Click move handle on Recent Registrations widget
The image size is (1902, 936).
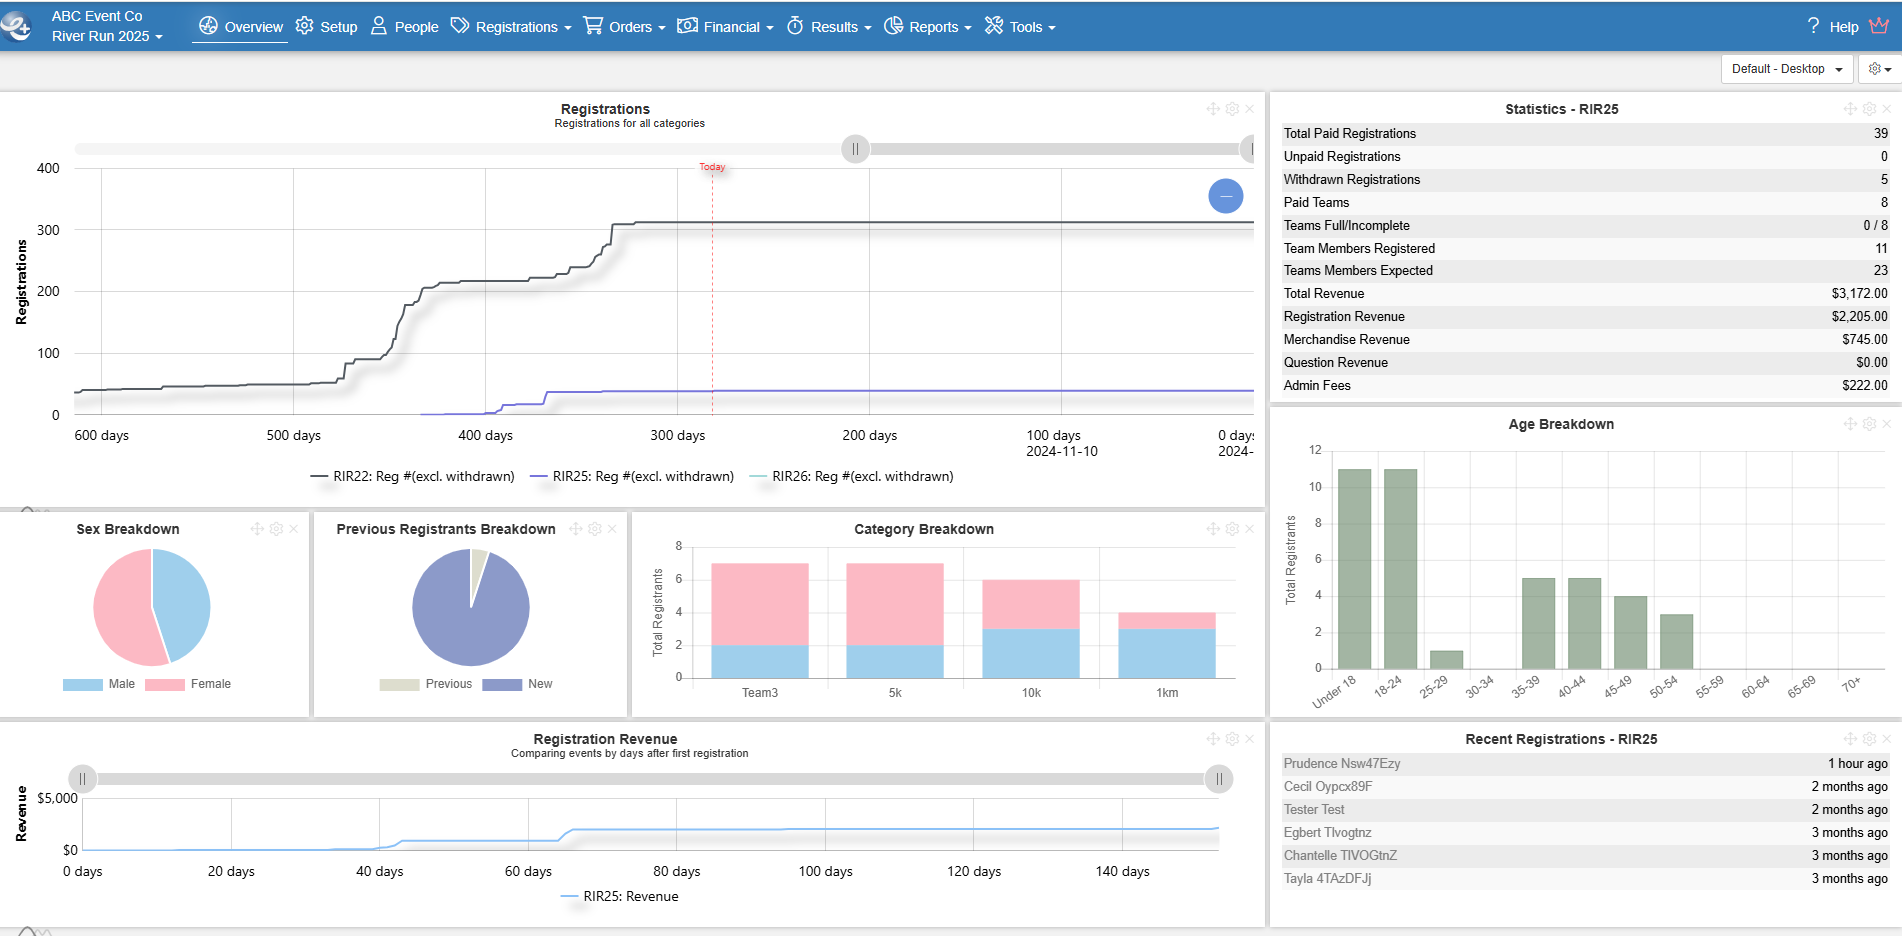[x=1850, y=739]
